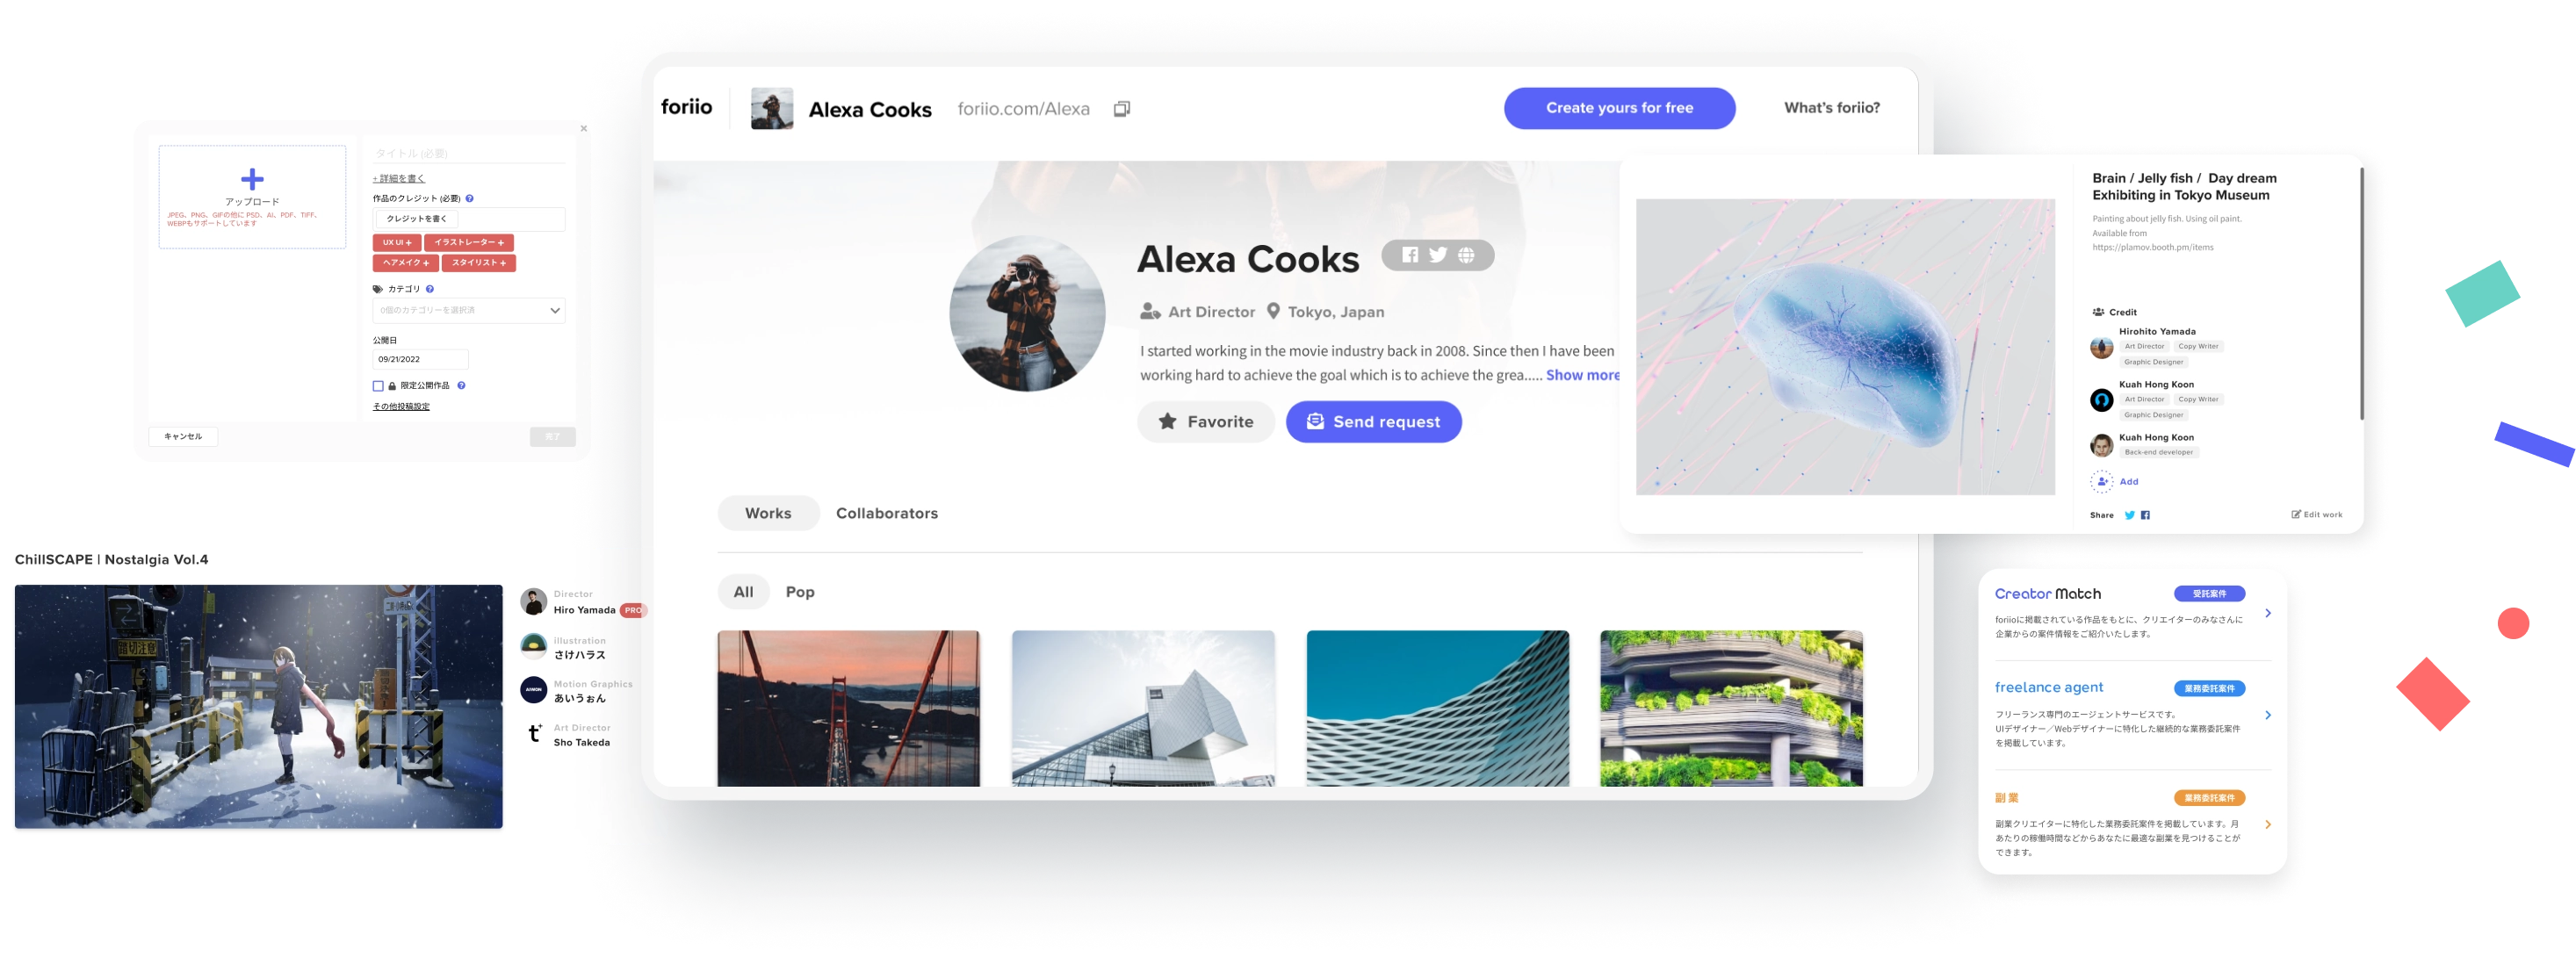Copy the foriio.com/Alexa profile URL icon
2576x957 pixels.
(1122, 109)
